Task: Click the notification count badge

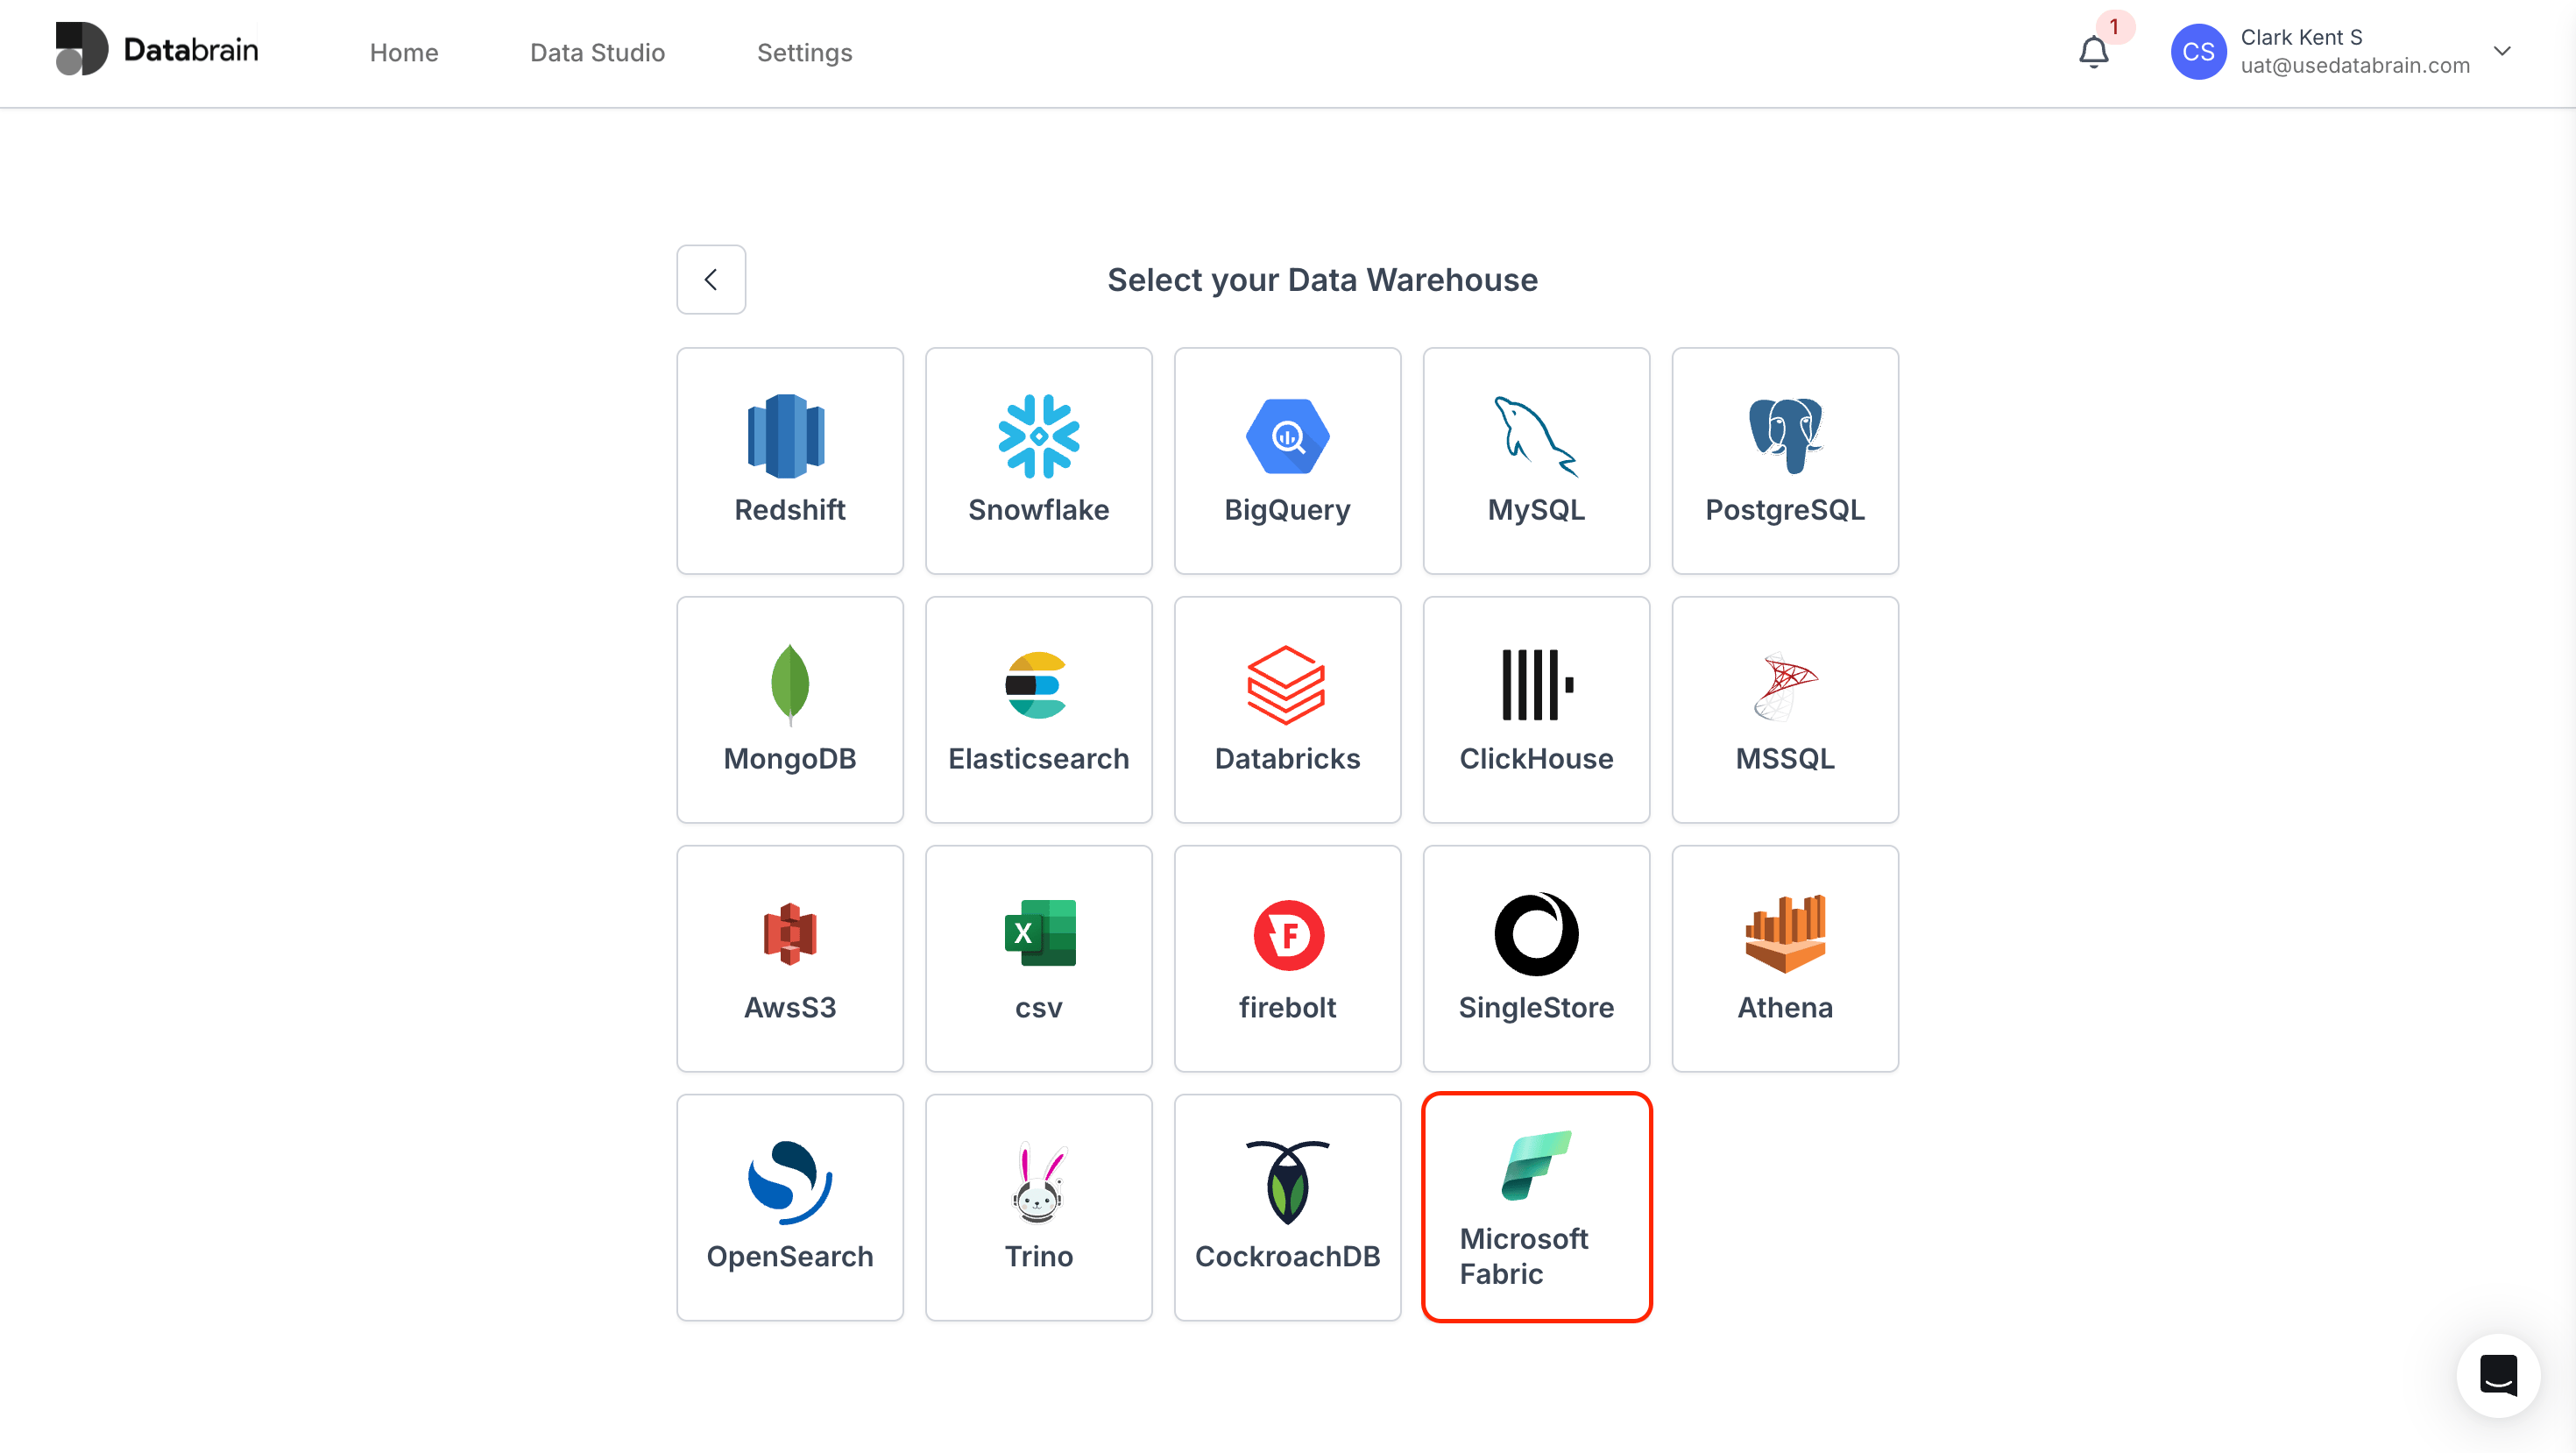Action: click(x=2114, y=27)
